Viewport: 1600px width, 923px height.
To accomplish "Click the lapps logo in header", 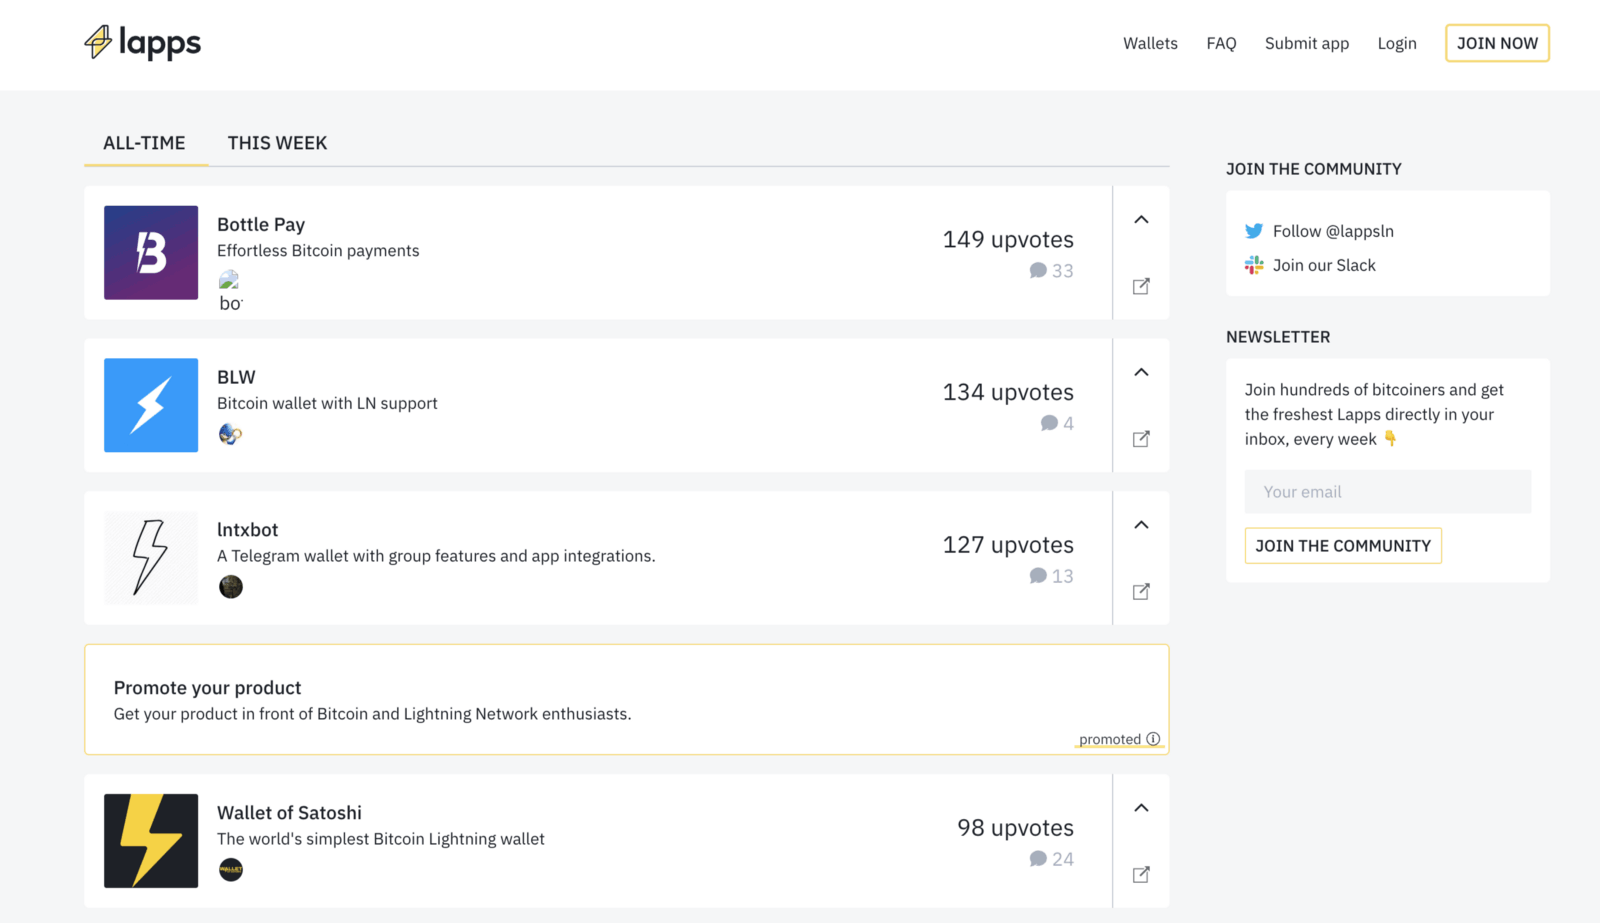I will tap(143, 43).
